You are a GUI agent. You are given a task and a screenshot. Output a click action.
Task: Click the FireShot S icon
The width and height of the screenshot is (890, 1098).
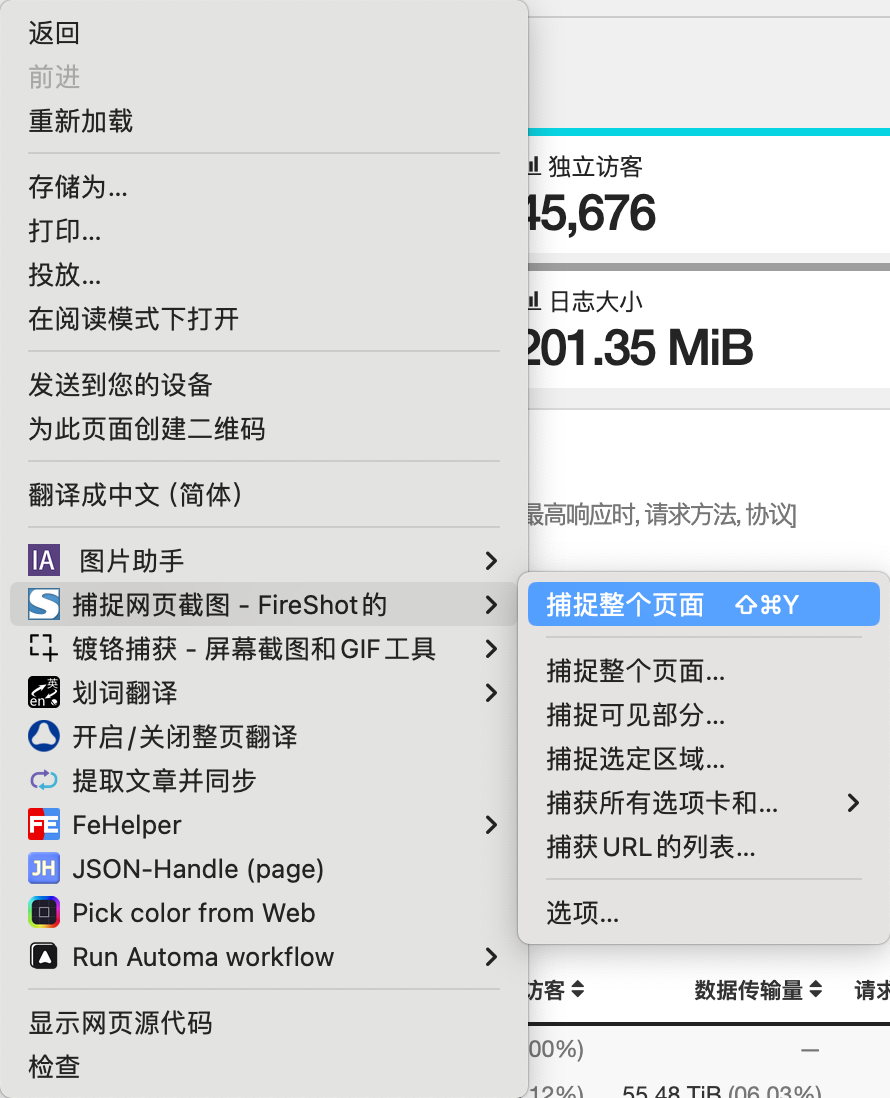[x=44, y=605]
